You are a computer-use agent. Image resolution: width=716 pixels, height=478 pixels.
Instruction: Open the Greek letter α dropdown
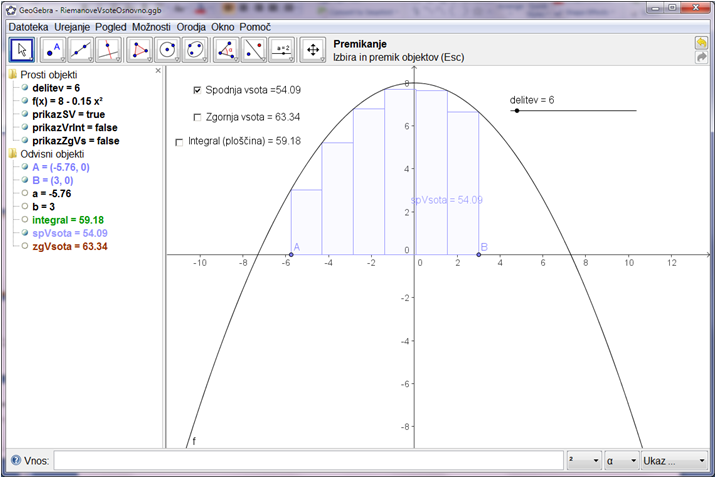(x=621, y=461)
